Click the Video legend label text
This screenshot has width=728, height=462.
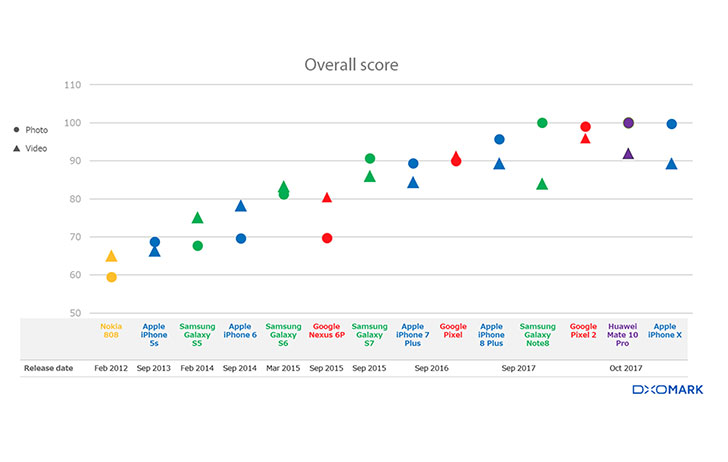pos(36,149)
